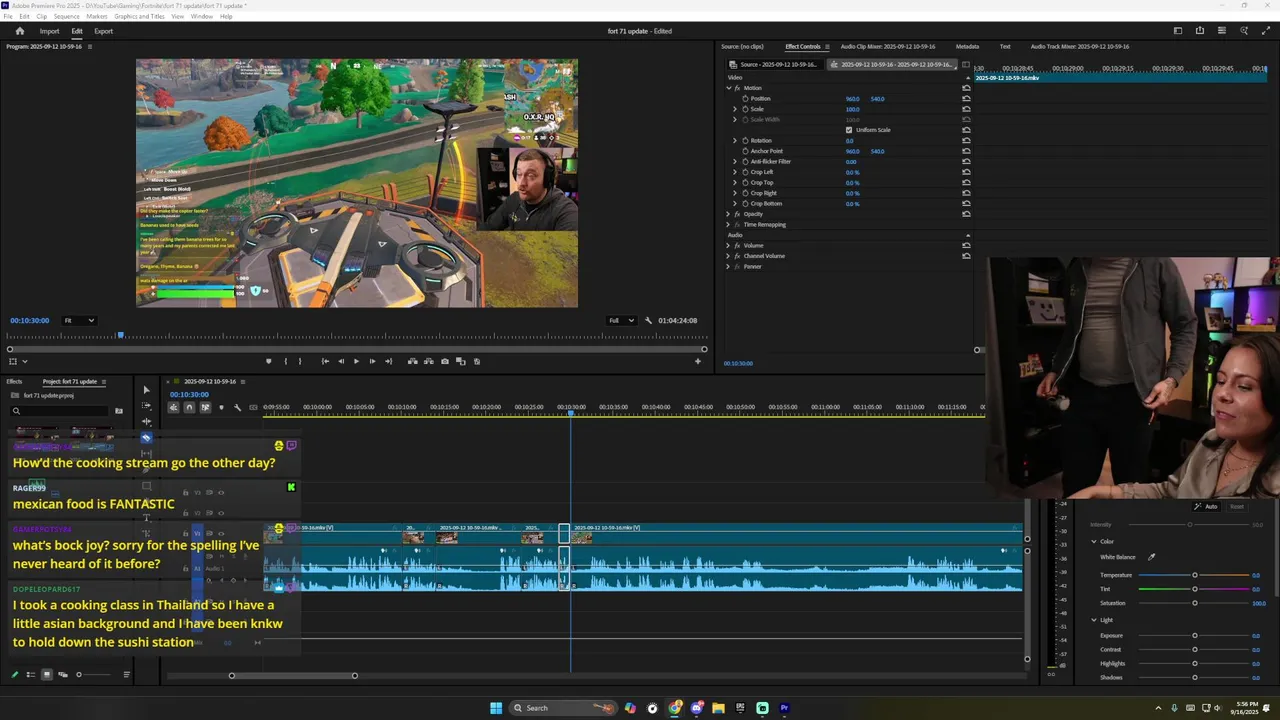The width and height of the screenshot is (1280, 720).
Task: Click the White Balance eyedropper
Action: (1151, 557)
